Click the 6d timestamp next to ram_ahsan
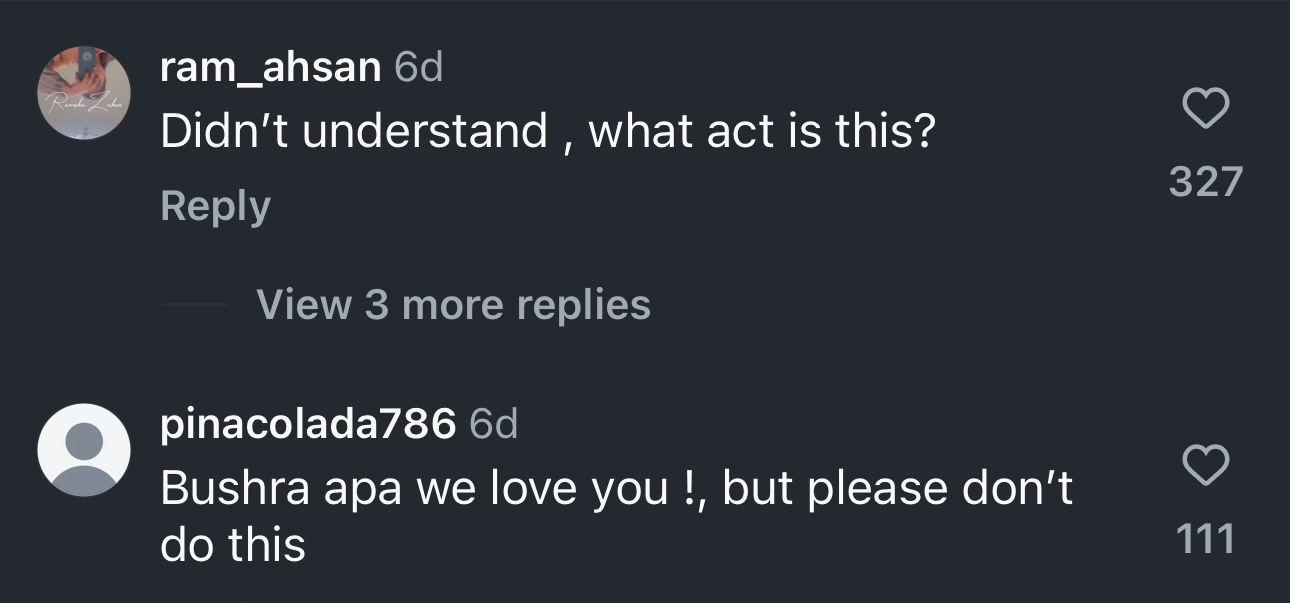 (x=419, y=68)
